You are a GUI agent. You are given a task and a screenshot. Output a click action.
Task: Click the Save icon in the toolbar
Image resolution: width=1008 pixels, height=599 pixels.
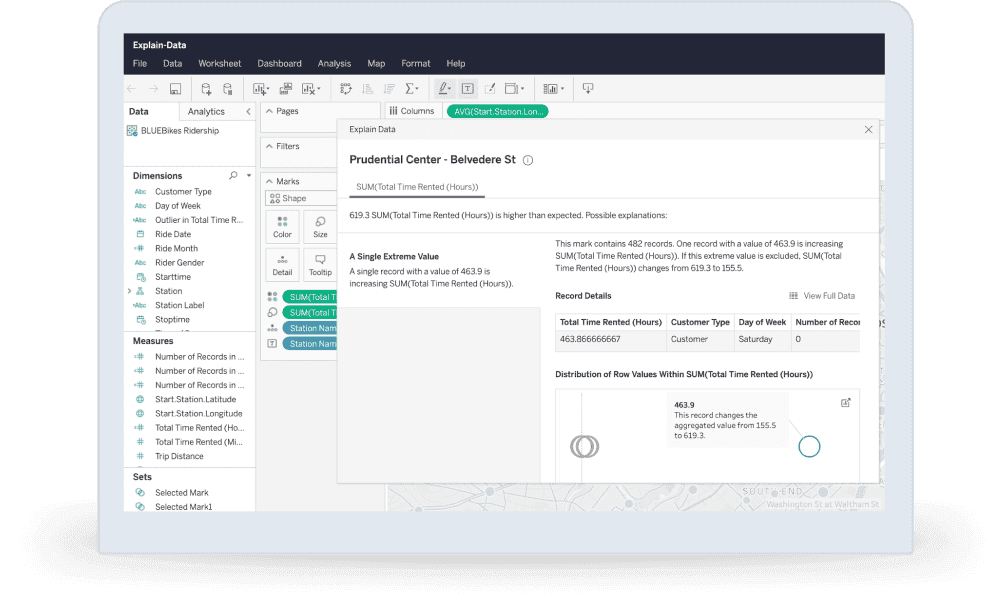pos(176,89)
